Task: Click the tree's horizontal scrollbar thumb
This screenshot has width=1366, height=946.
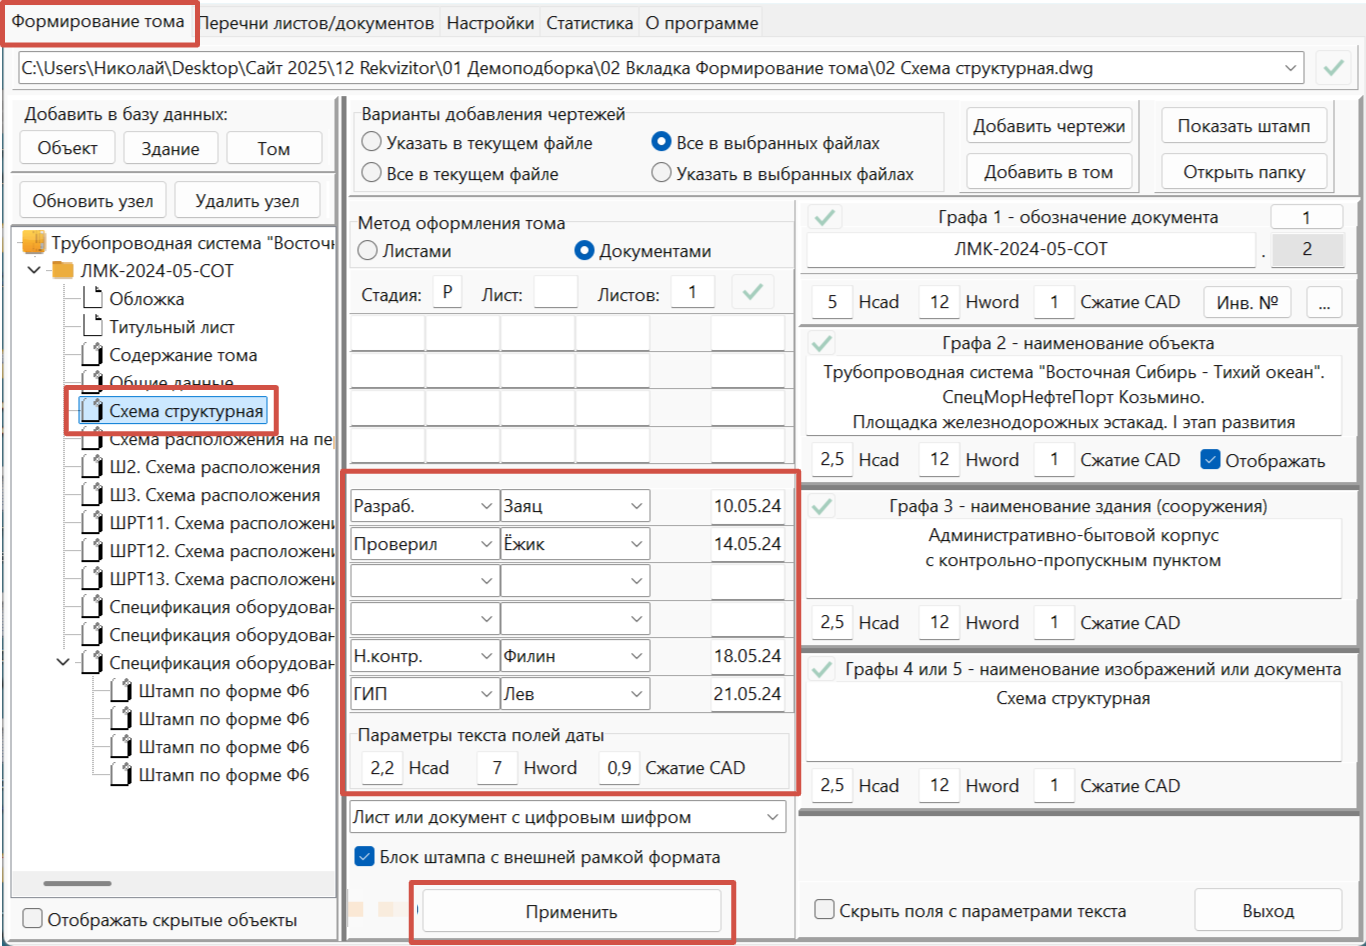Action: [78, 883]
